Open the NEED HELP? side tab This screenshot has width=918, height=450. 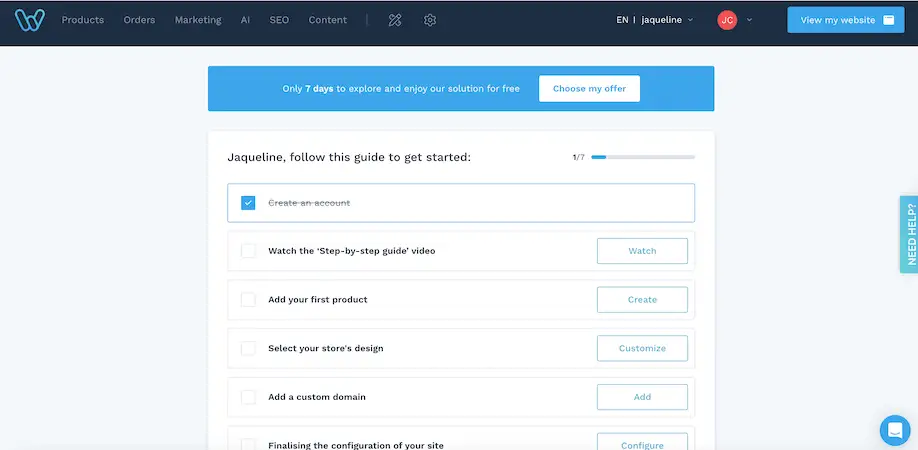pos(909,234)
